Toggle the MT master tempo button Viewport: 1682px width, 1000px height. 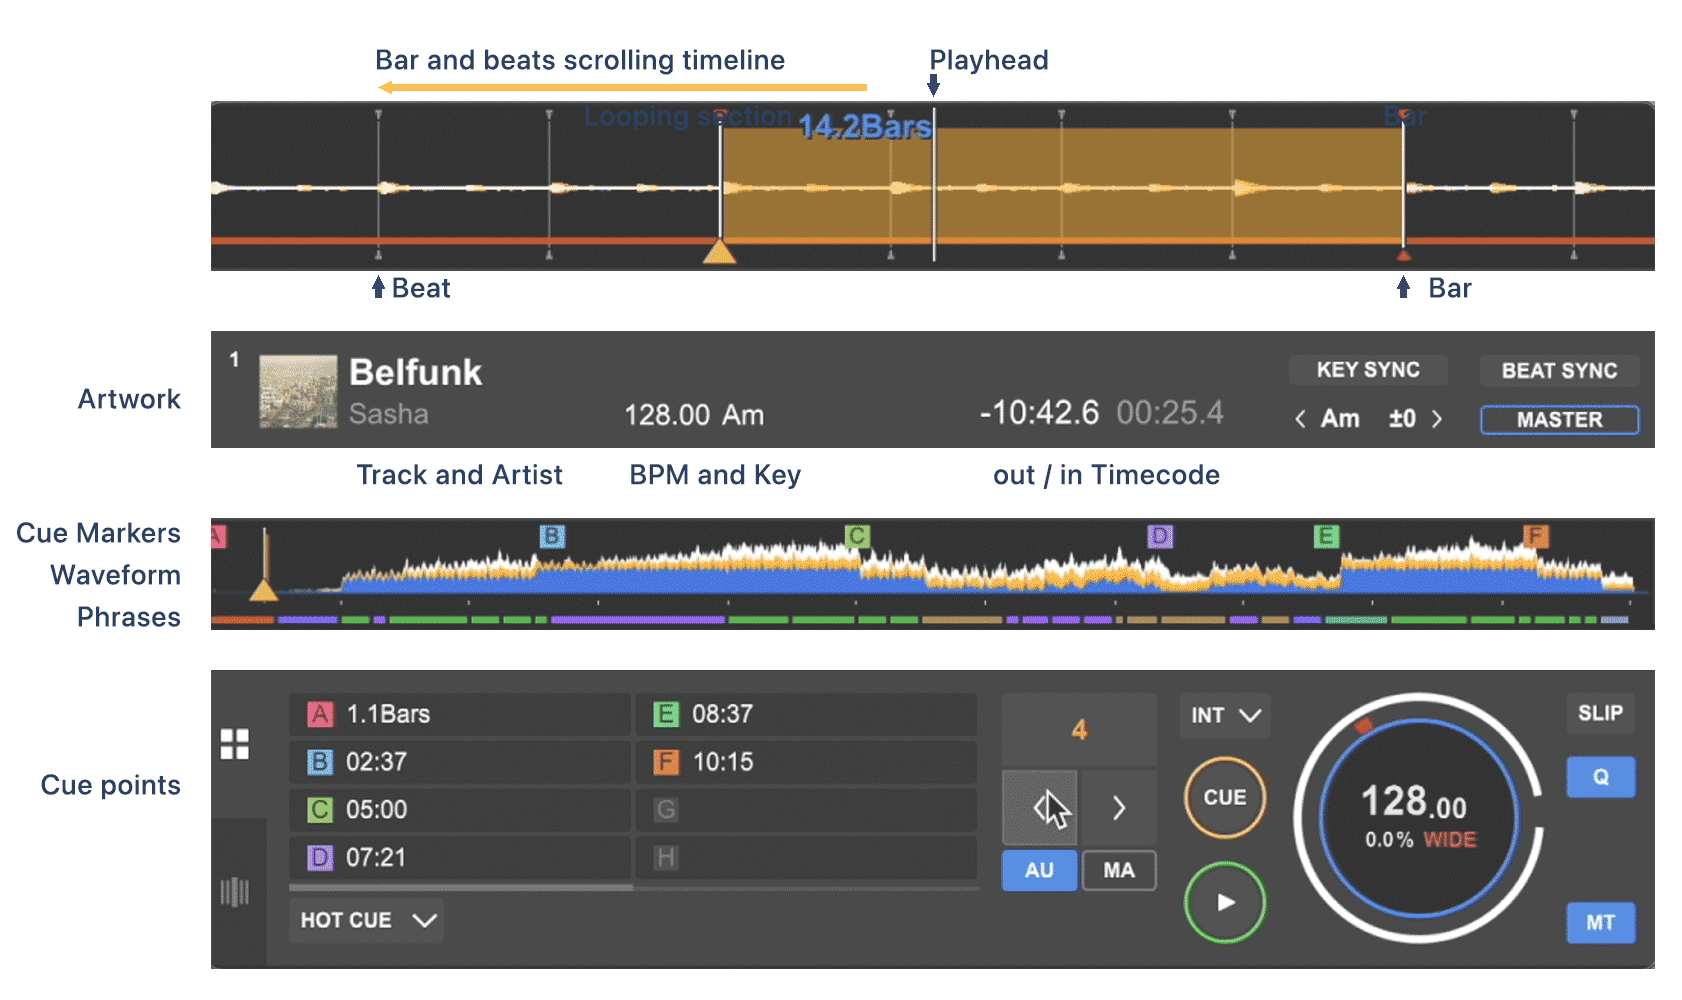[x=1600, y=922]
